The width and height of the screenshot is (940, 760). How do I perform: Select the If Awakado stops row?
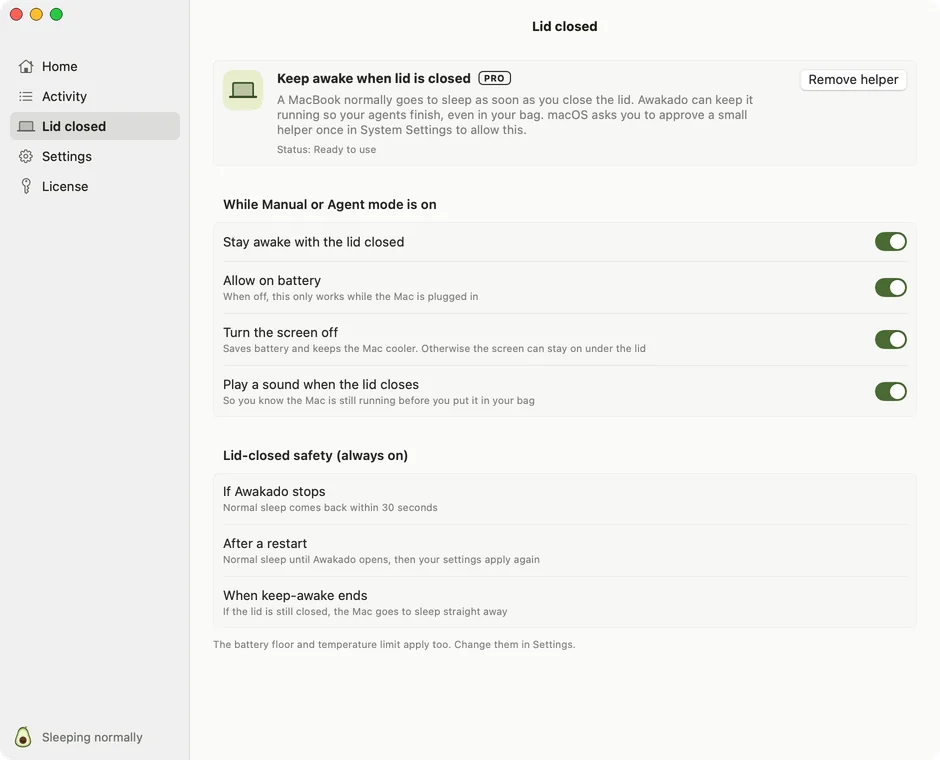click(x=565, y=499)
